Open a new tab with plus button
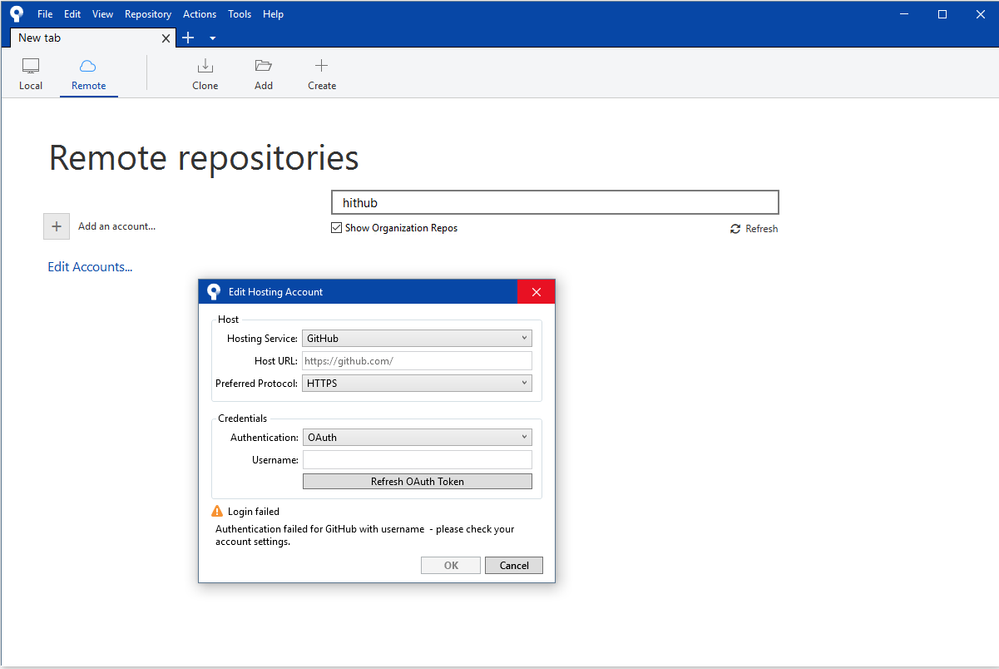 coord(188,37)
